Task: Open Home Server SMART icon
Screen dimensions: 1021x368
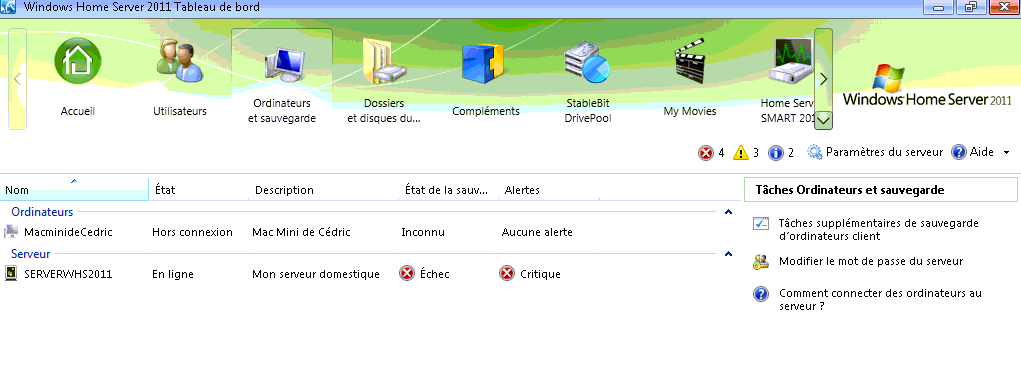Action: (790, 62)
